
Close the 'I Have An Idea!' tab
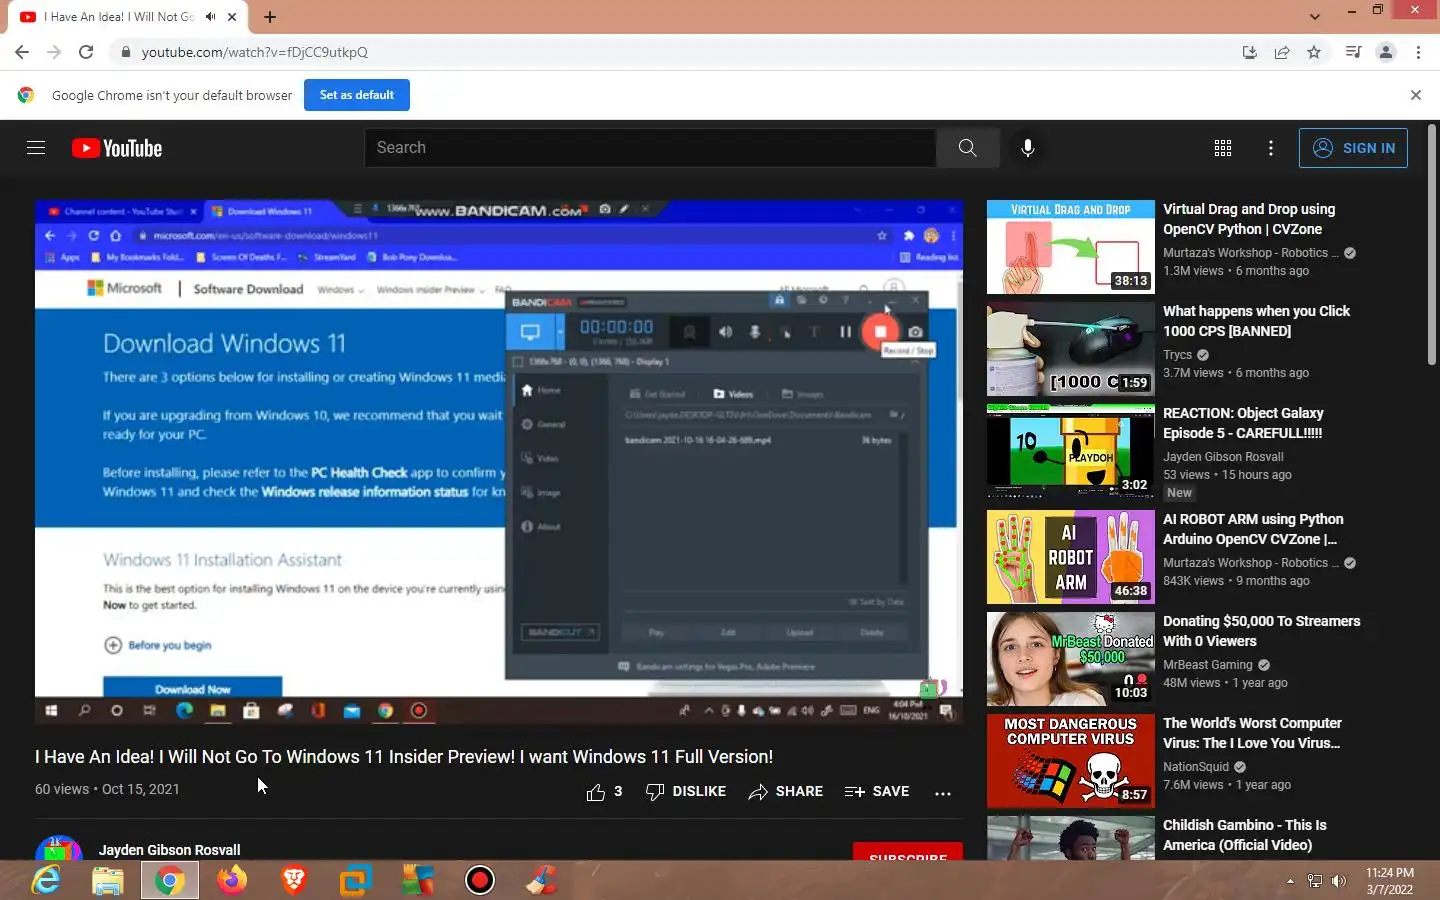pyautogui.click(x=232, y=17)
